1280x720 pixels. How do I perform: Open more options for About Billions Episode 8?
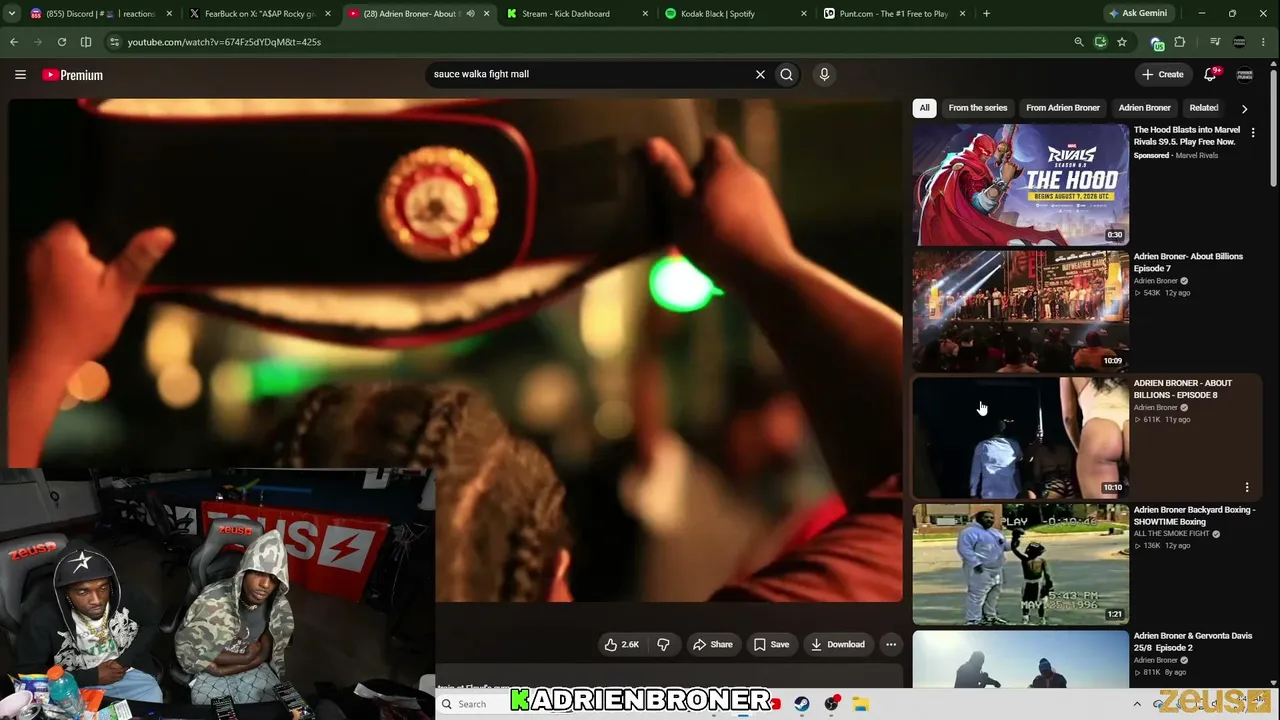(1247, 488)
